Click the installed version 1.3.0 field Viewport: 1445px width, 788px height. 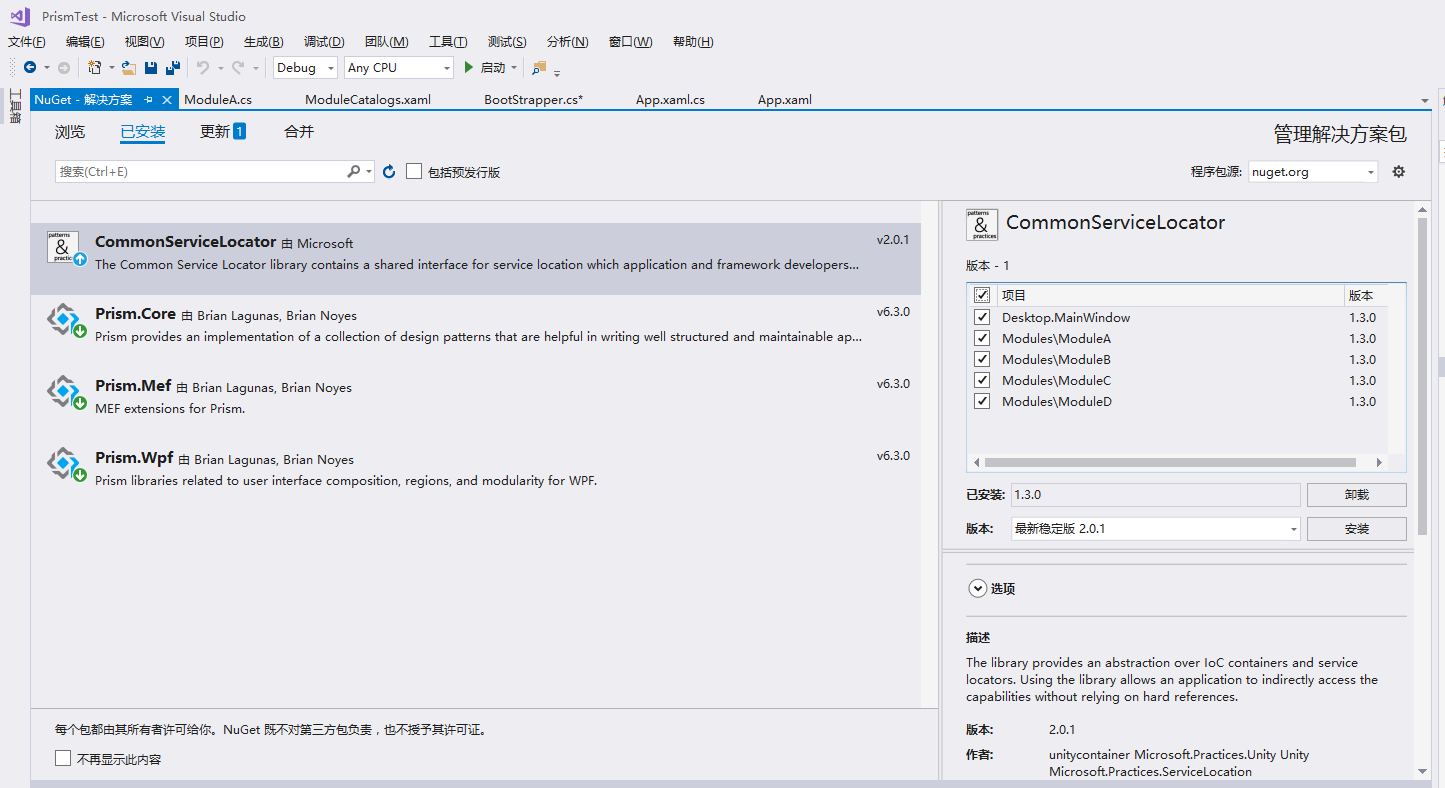click(1155, 494)
